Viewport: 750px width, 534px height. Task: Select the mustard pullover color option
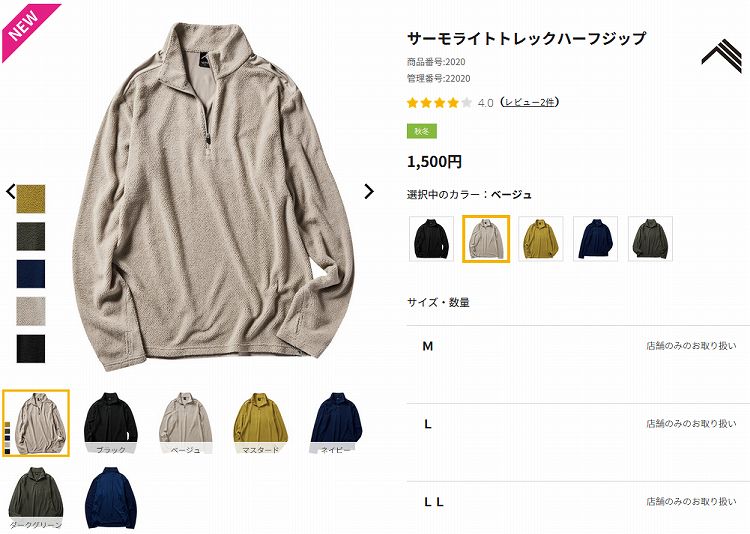(x=541, y=239)
